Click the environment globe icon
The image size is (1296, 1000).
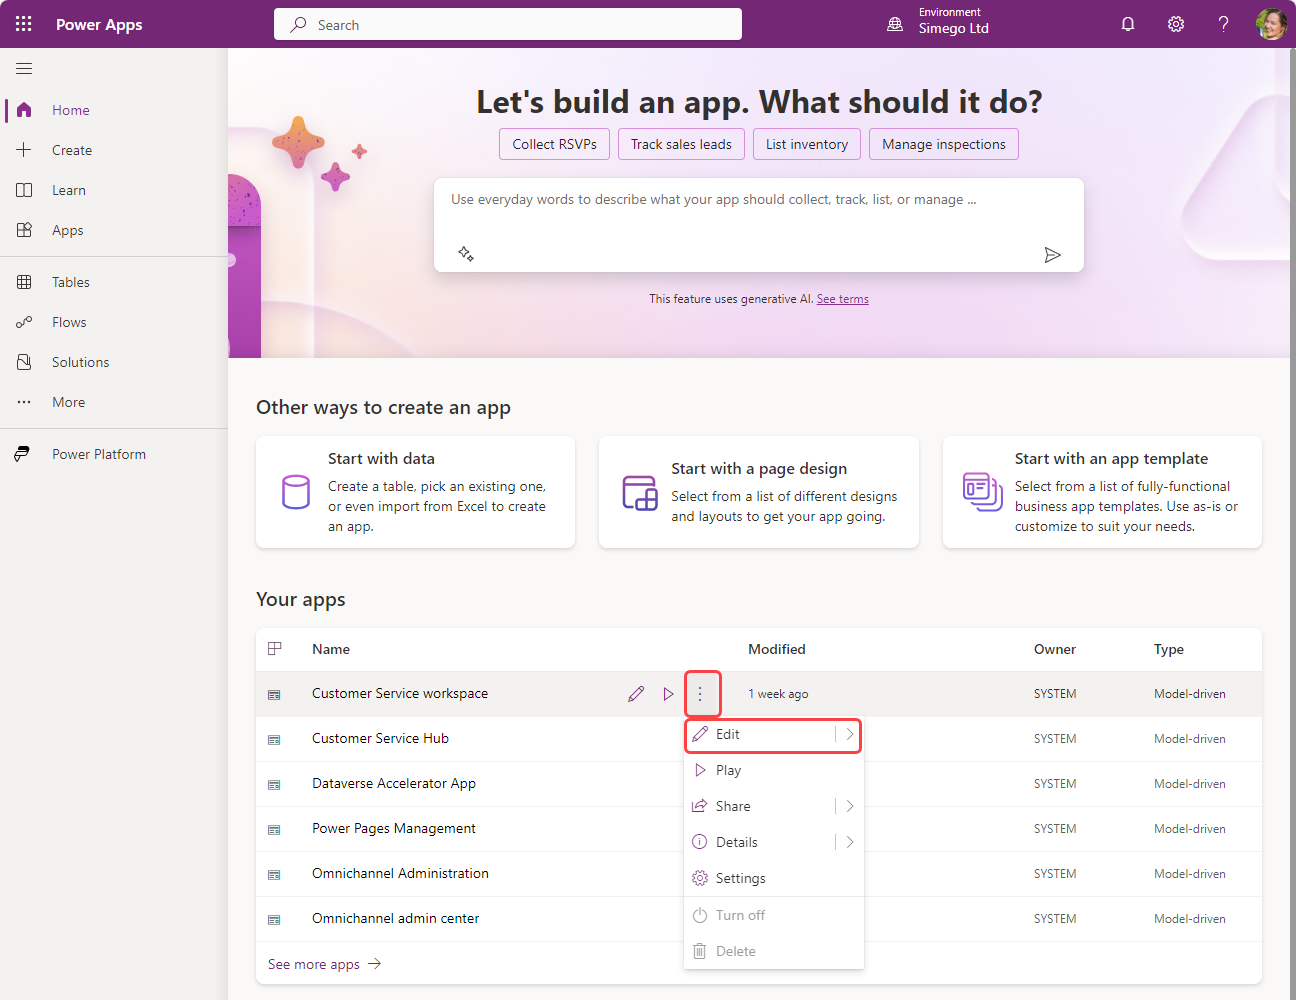pos(895,24)
